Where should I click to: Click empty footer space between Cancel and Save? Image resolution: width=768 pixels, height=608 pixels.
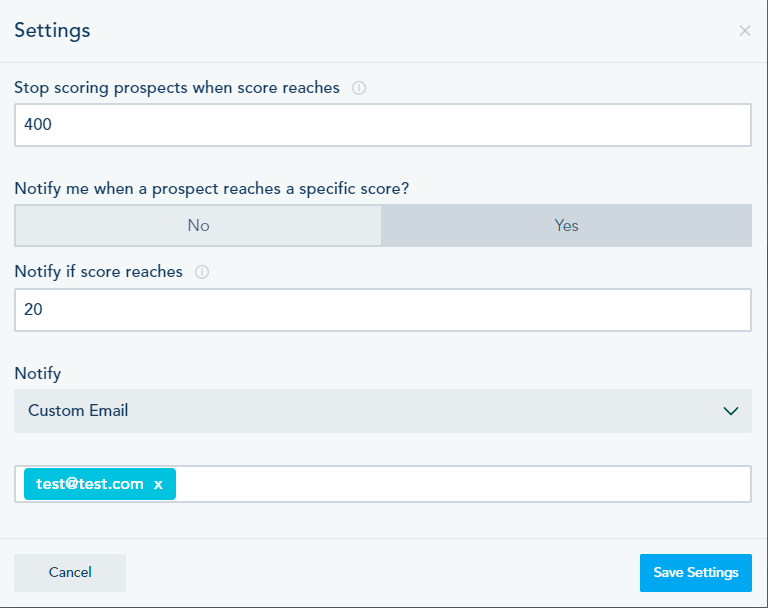pos(380,573)
